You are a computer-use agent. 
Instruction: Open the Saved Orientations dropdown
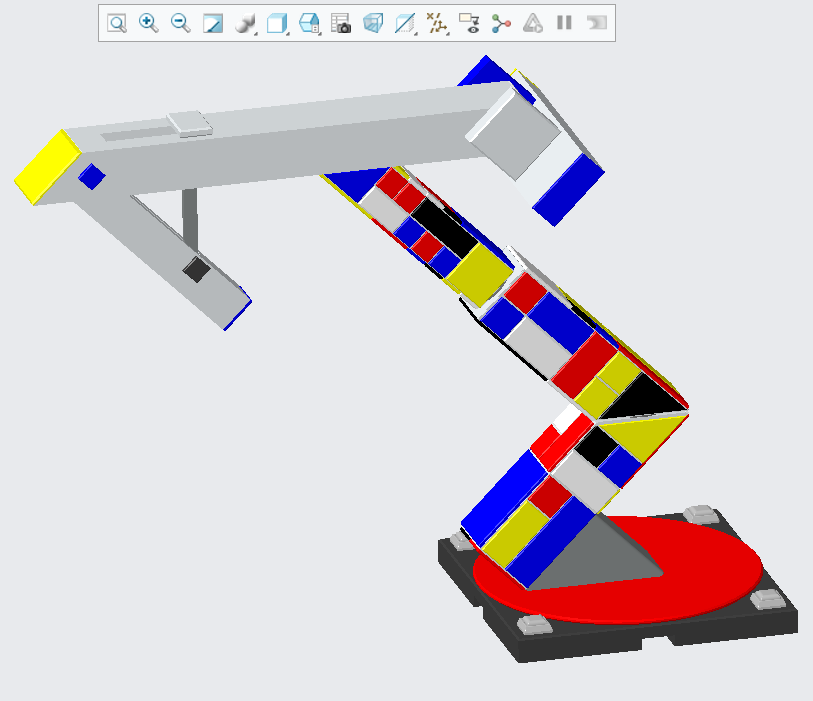tap(310, 23)
